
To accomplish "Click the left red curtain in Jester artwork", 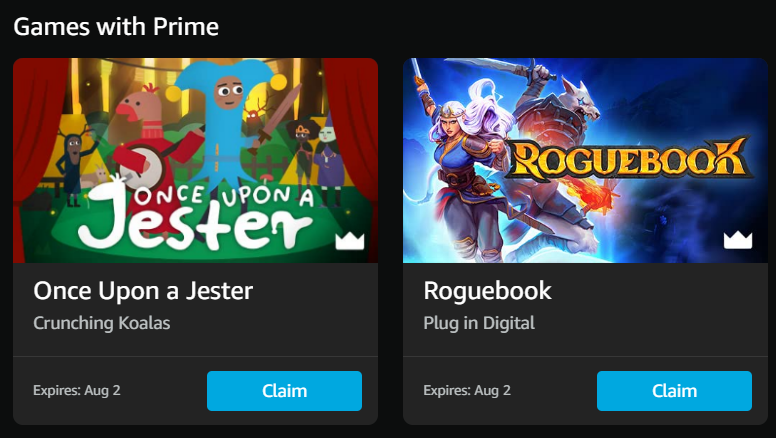I will 37,144.
